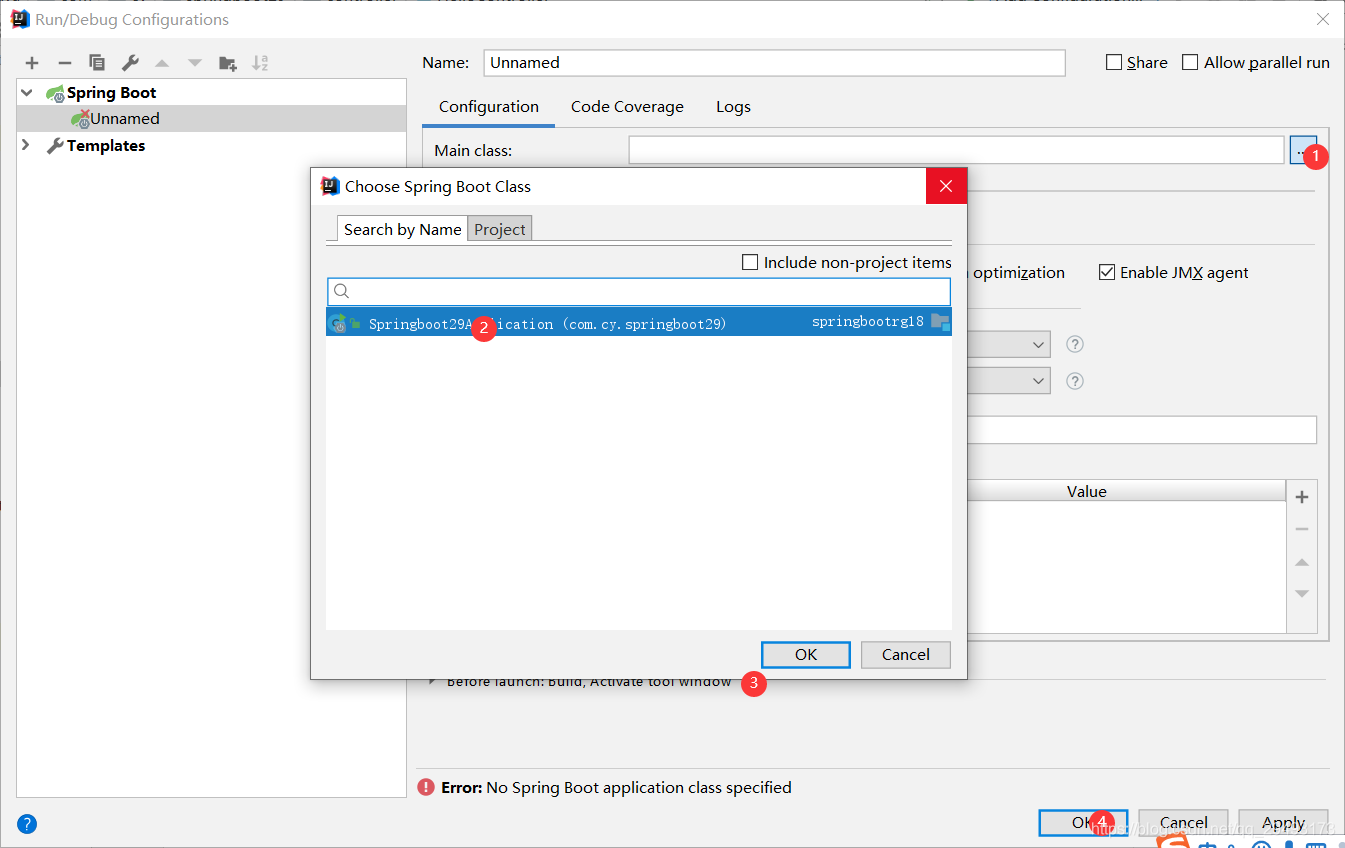Copy configuration icon in toolbar
The width and height of the screenshot is (1345, 848).
[97, 63]
